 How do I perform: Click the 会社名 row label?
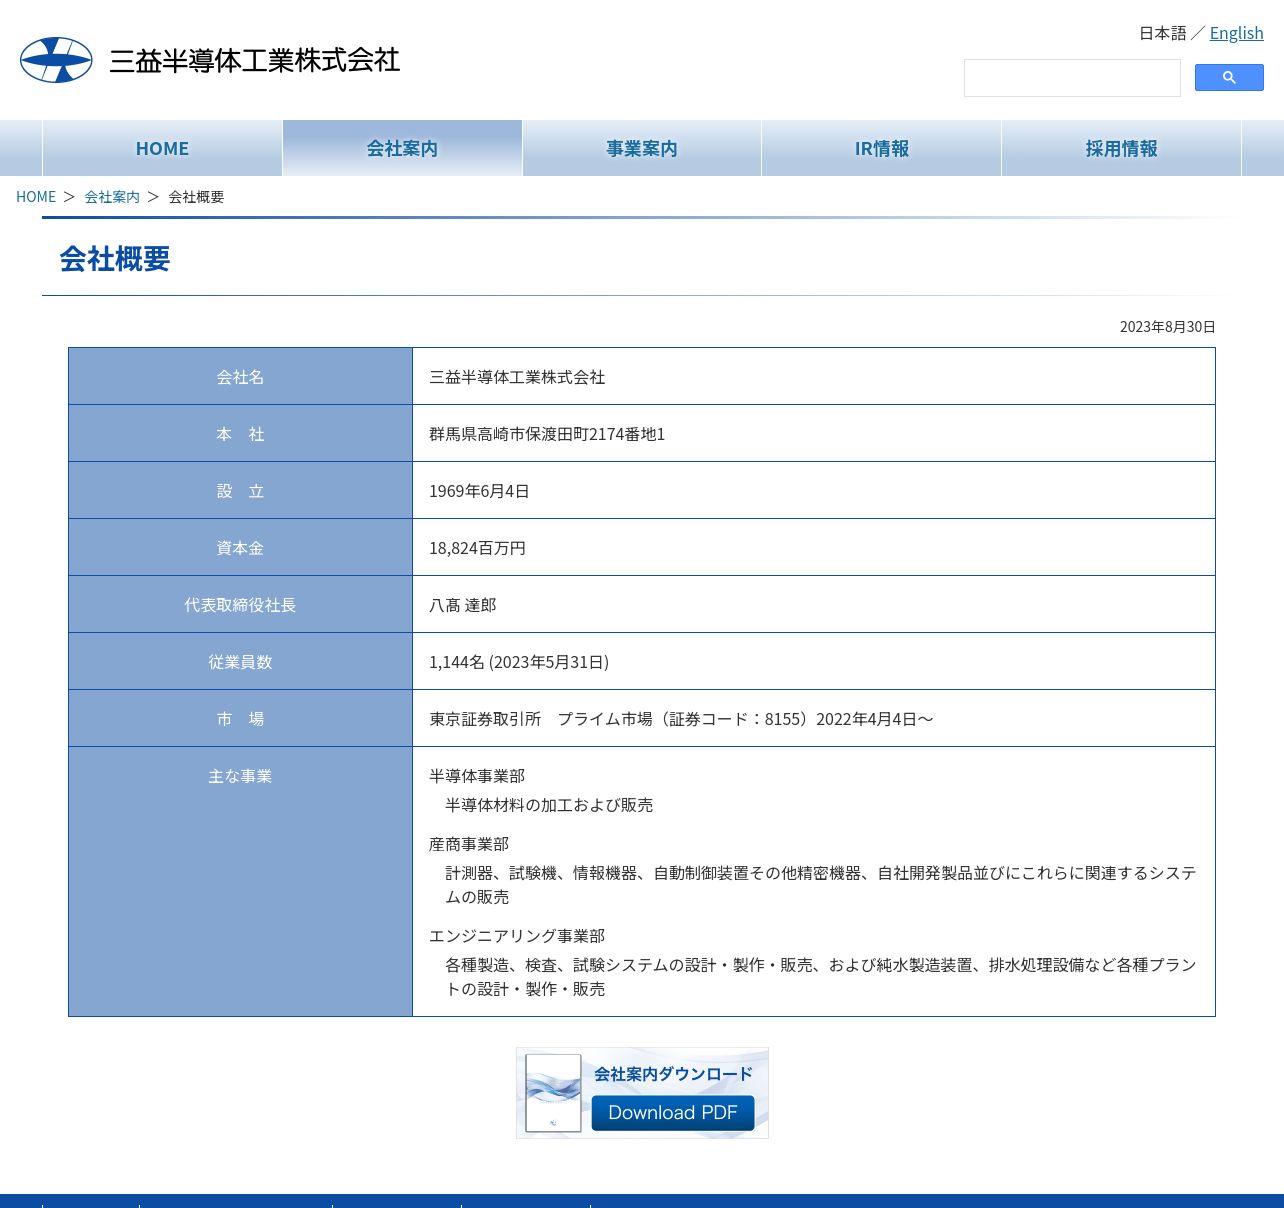(240, 377)
